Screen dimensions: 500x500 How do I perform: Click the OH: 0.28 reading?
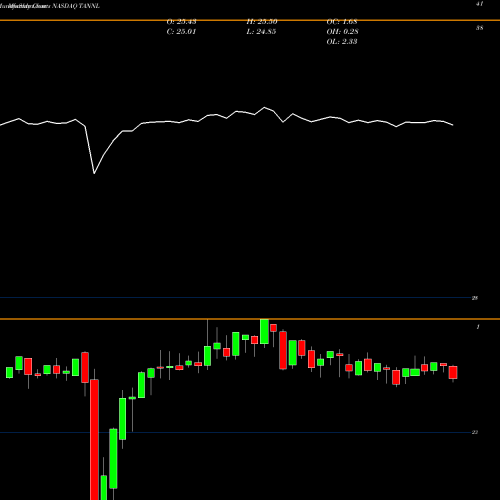pyautogui.click(x=342, y=32)
